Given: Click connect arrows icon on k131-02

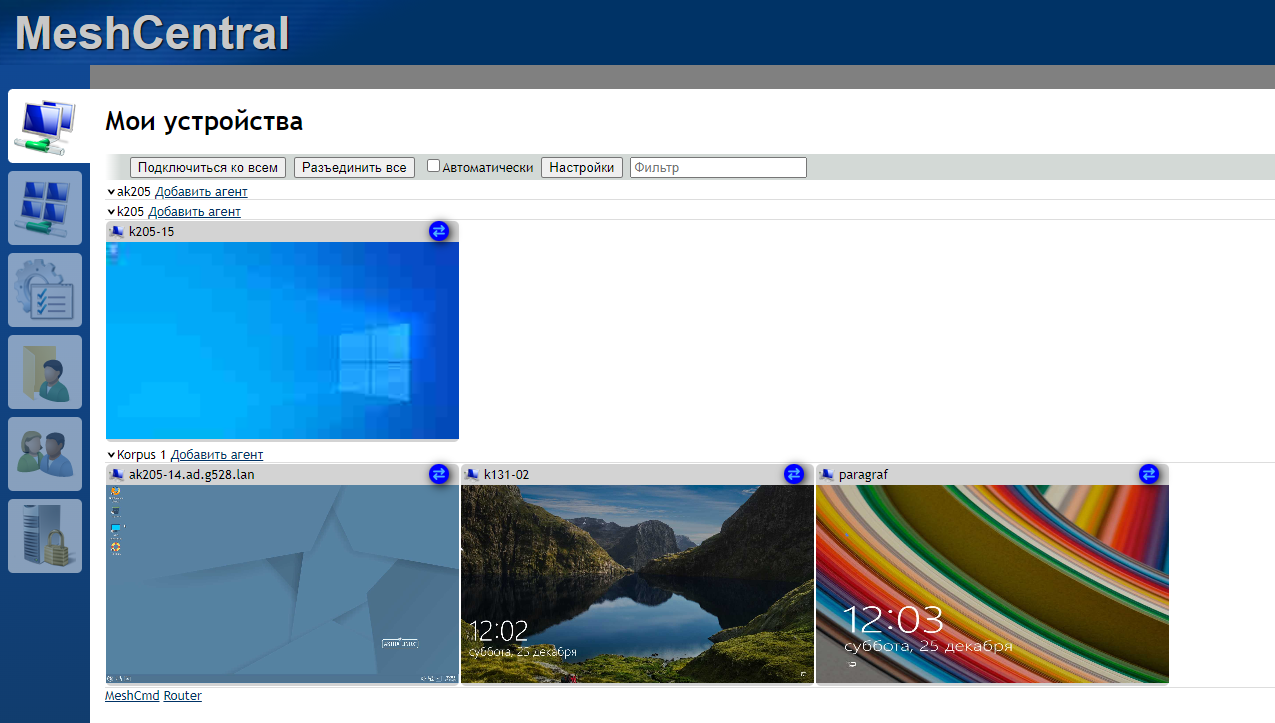Looking at the screenshot, I should [x=794, y=474].
